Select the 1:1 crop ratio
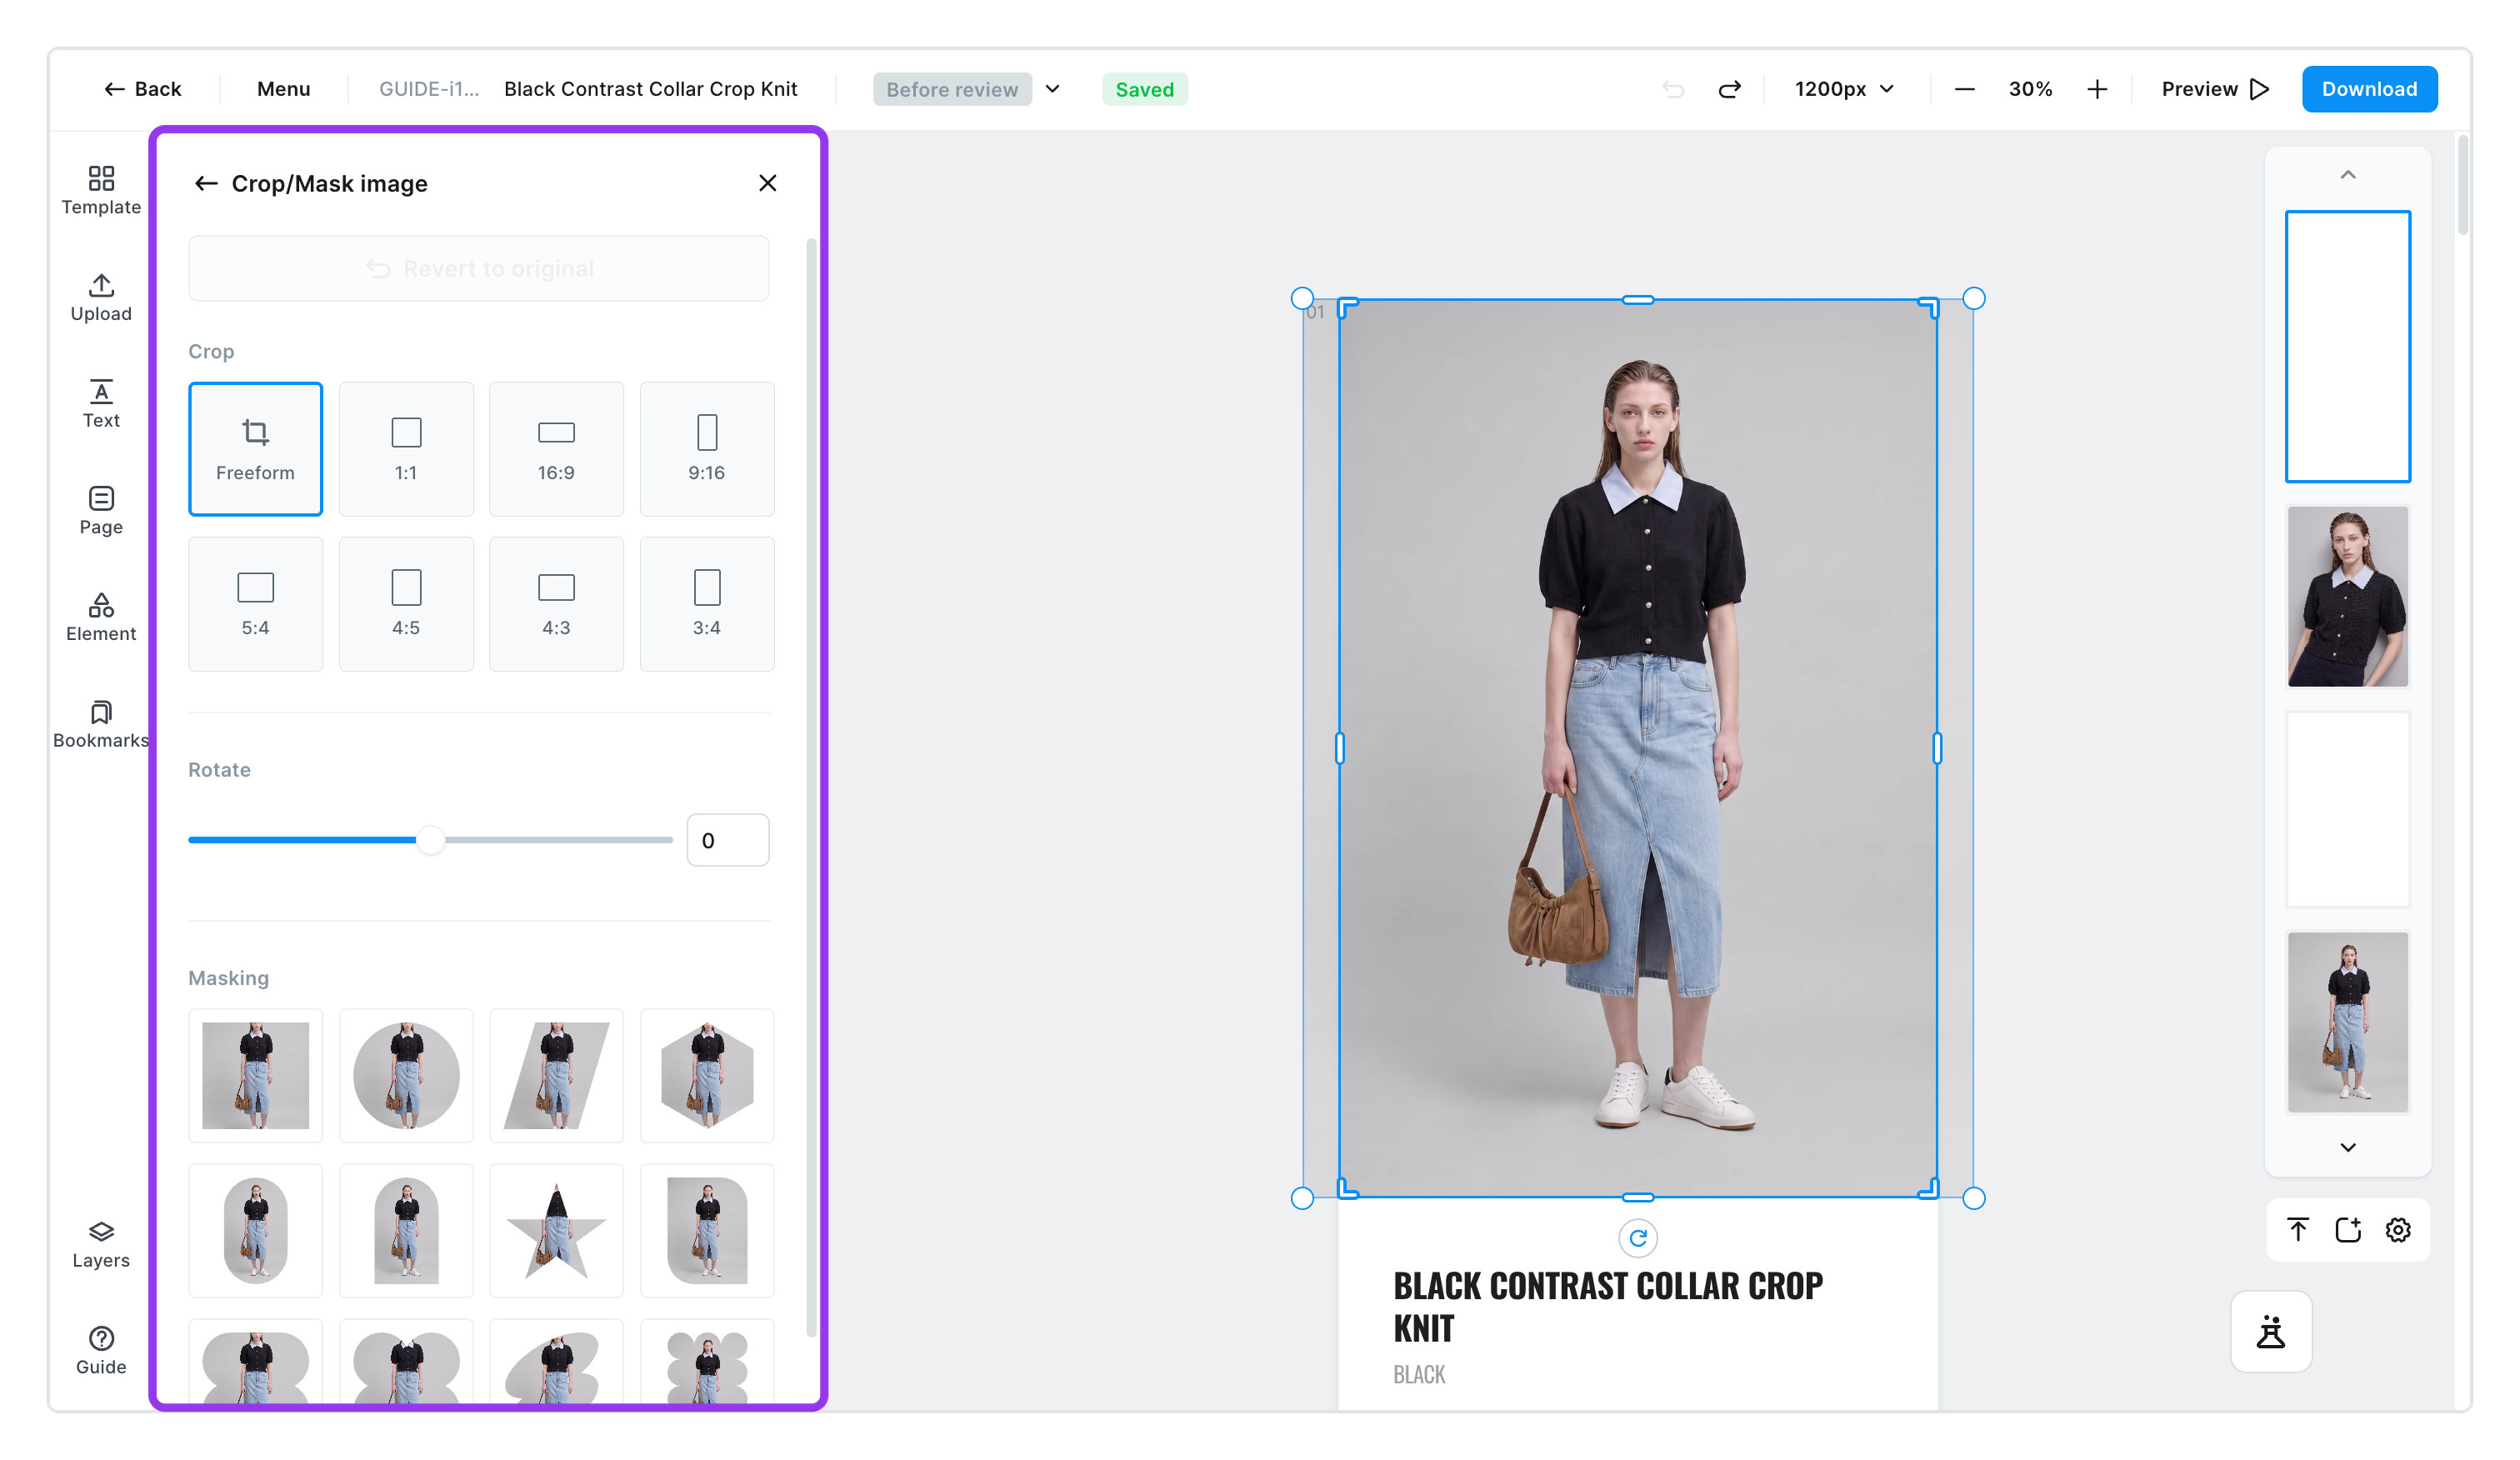 click(406, 448)
